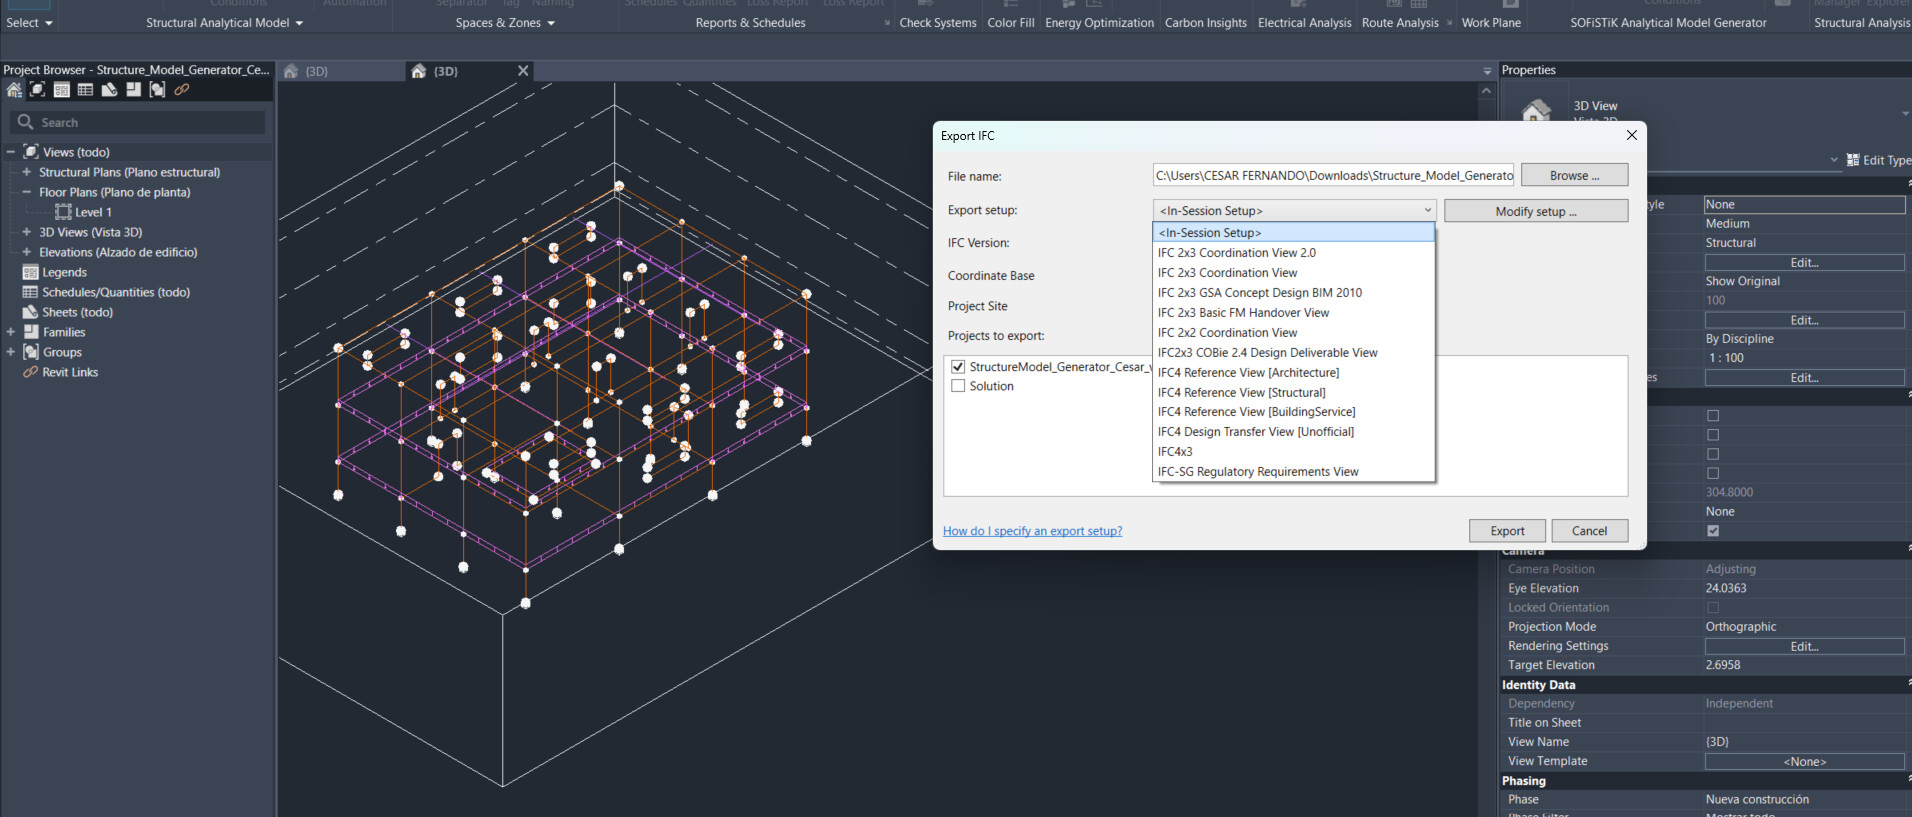Choose IFC-SG Regulatory Requirements View
The height and width of the screenshot is (817, 1912).
1294,472
